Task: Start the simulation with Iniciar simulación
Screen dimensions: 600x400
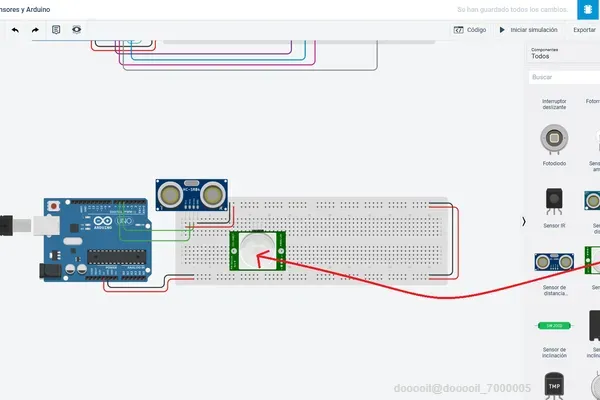Action: point(528,30)
